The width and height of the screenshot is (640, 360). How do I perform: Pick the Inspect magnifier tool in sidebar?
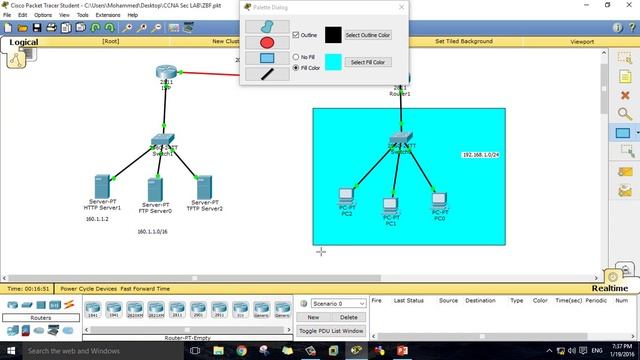[625, 113]
